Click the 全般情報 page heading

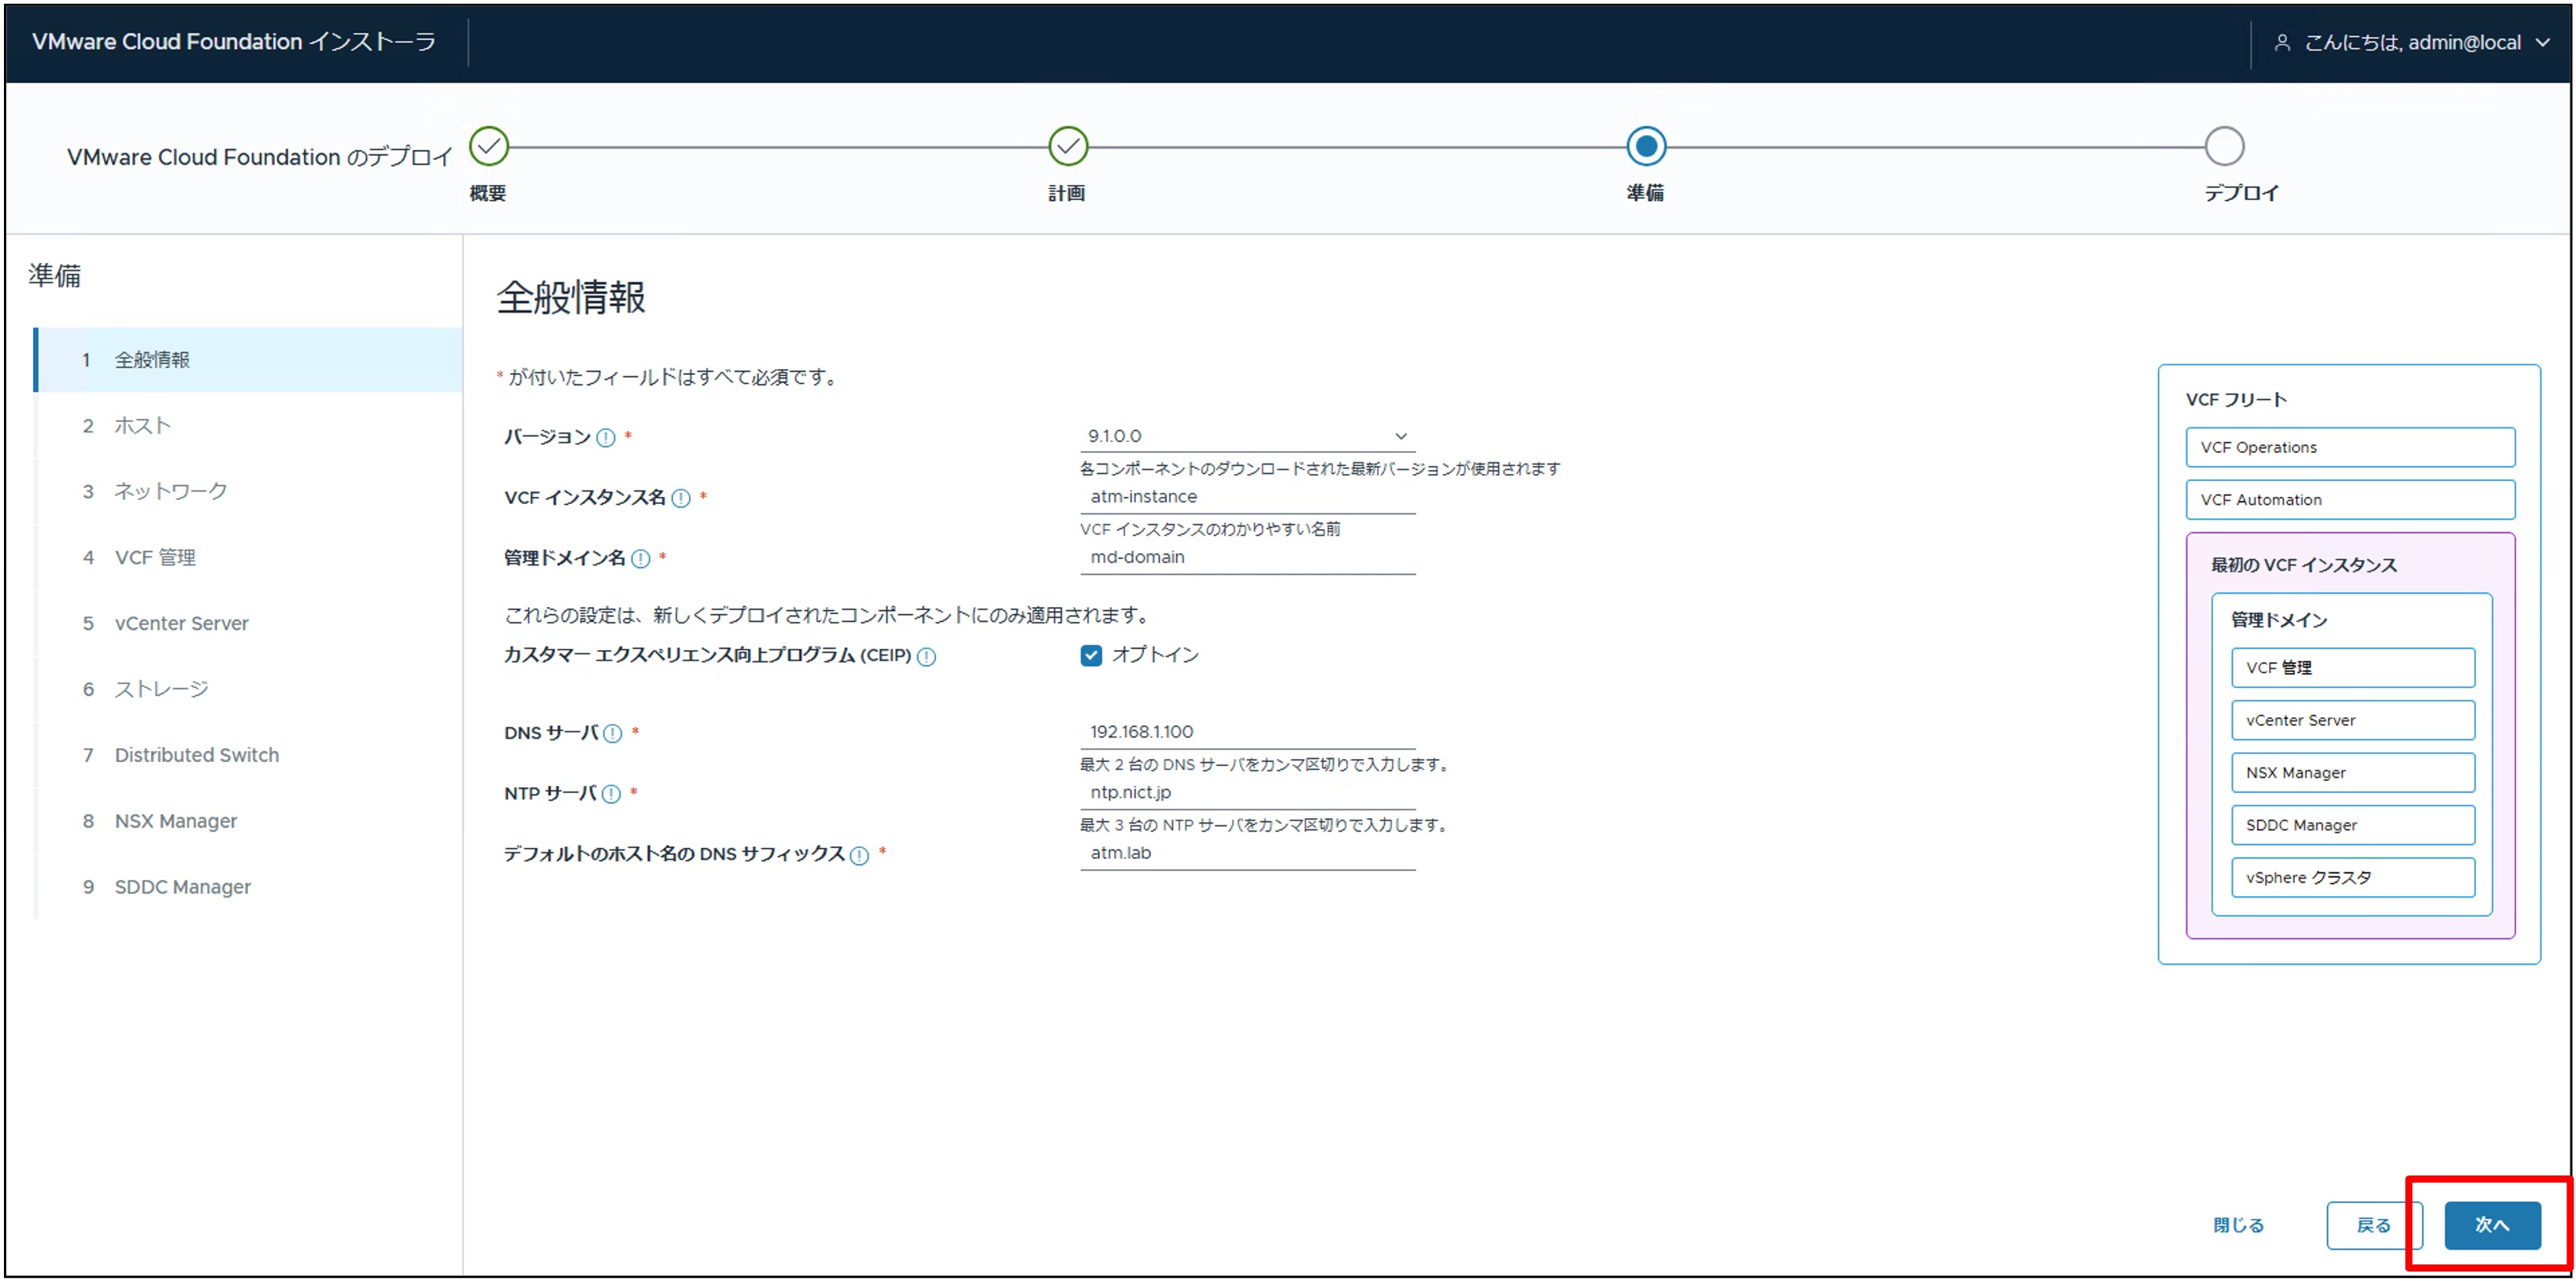click(x=571, y=298)
